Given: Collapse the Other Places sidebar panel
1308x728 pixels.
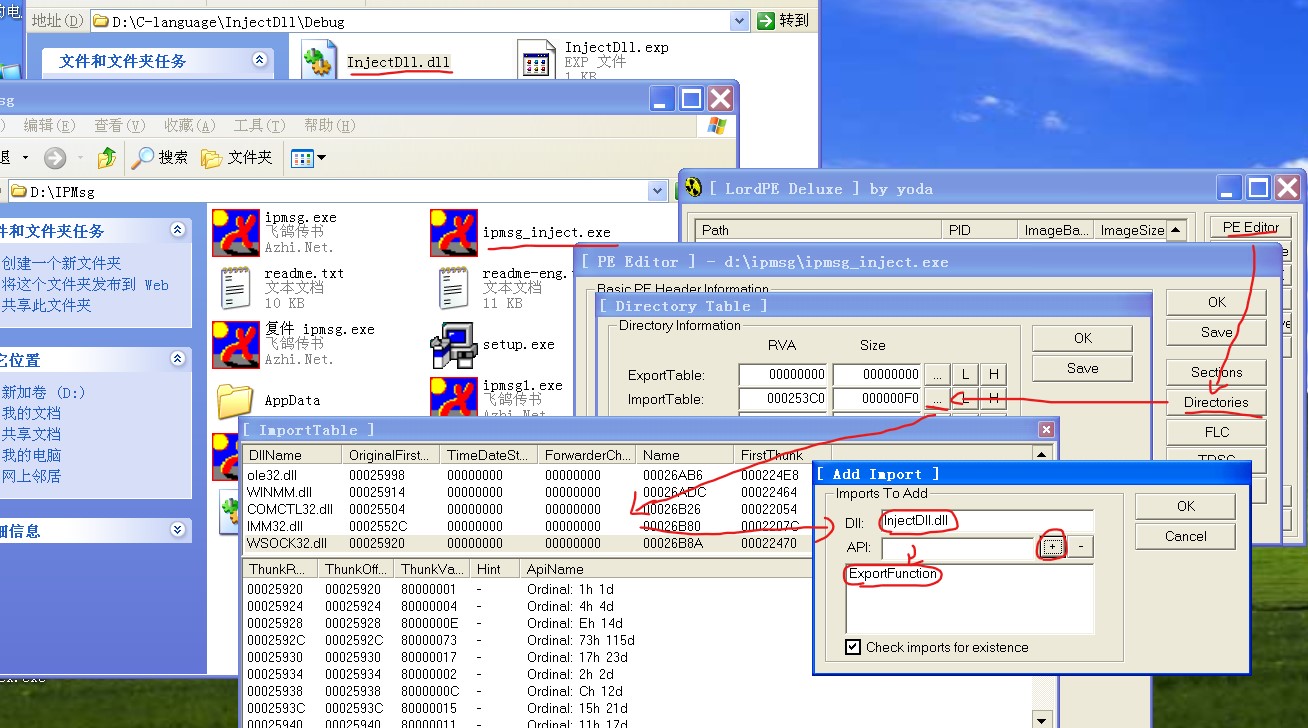Looking at the screenshot, I should 178,359.
